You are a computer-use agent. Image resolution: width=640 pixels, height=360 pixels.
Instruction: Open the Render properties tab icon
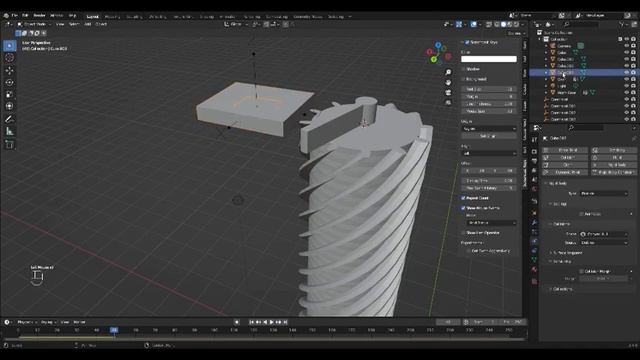pyautogui.click(x=534, y=151)
